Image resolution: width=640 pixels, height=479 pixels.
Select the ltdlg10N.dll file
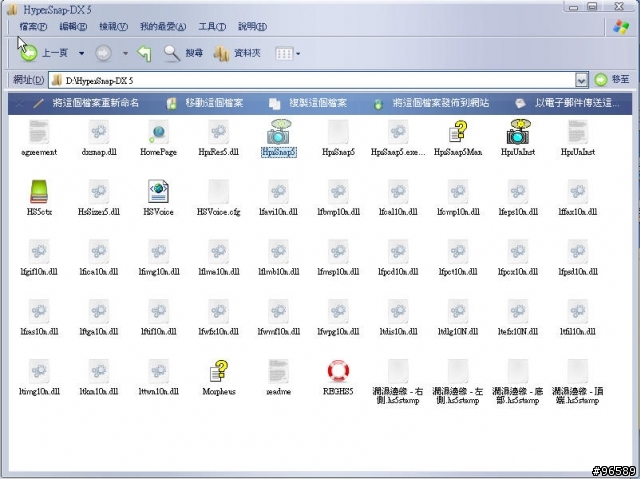(x=458, y=317)
